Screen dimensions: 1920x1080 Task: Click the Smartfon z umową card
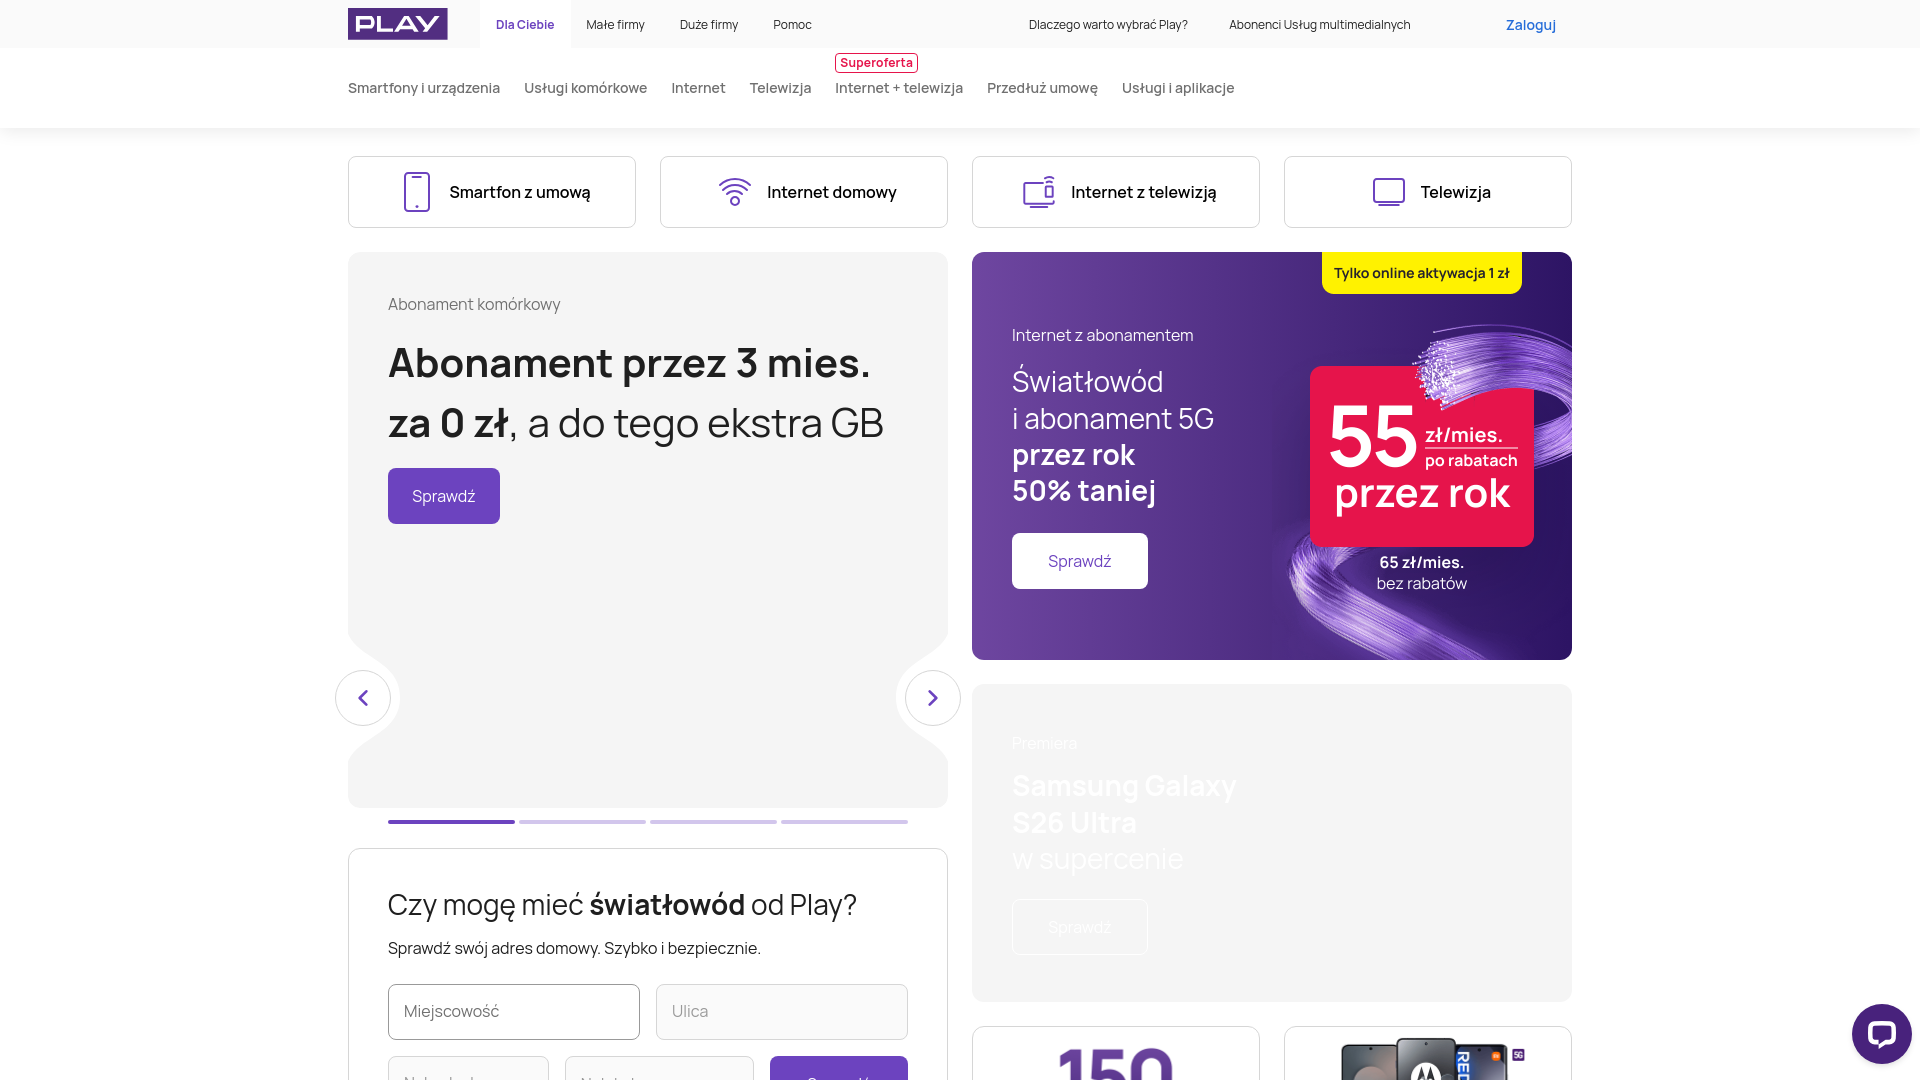tap(492, 192)
